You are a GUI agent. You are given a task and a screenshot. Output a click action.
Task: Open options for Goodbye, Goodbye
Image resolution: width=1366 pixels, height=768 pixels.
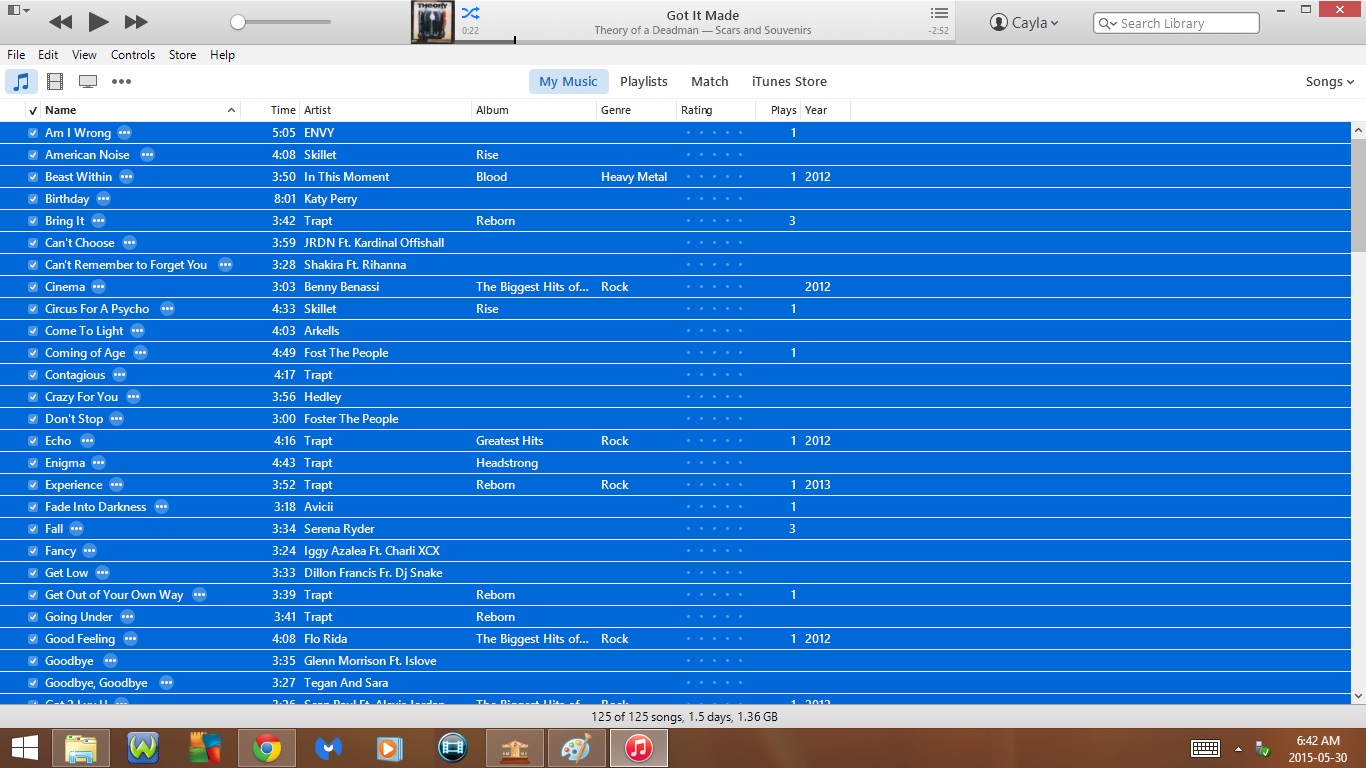click(166, 683)
